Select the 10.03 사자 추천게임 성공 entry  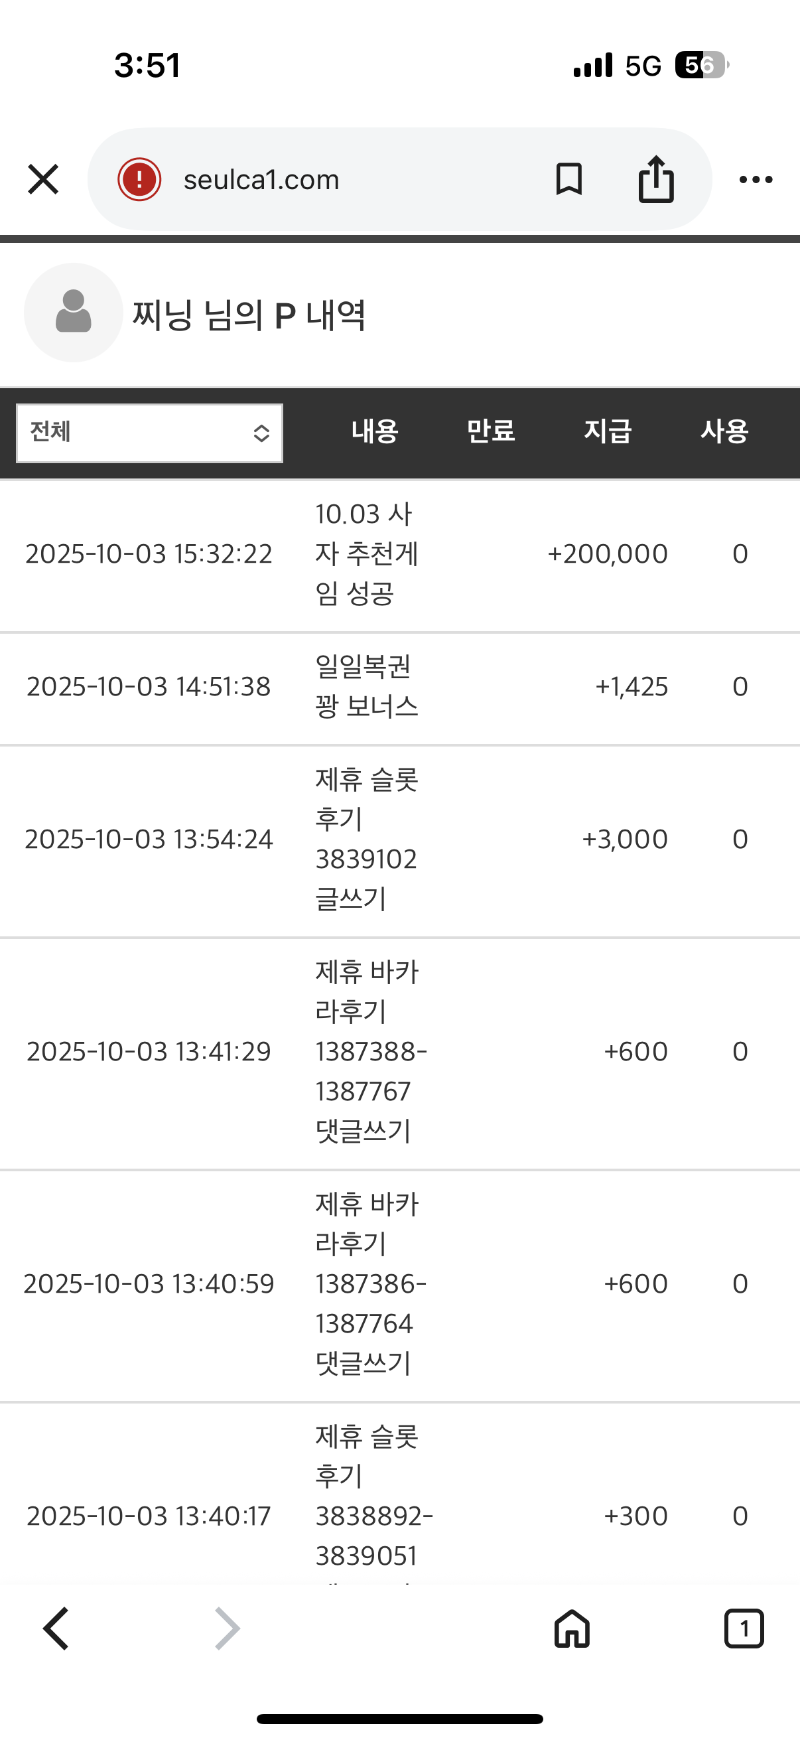click(366, 554)
